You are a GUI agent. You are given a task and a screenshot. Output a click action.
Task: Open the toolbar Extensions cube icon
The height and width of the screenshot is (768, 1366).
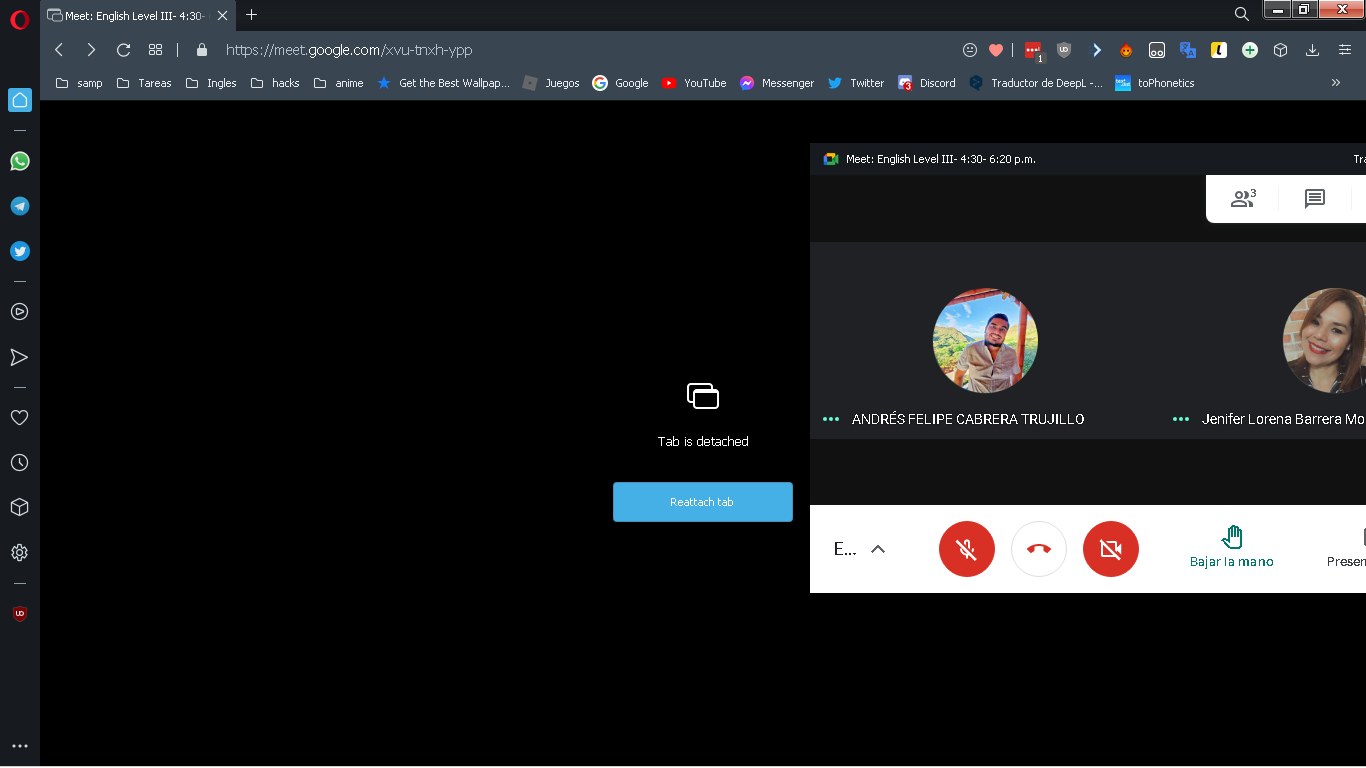(1280, 50)
